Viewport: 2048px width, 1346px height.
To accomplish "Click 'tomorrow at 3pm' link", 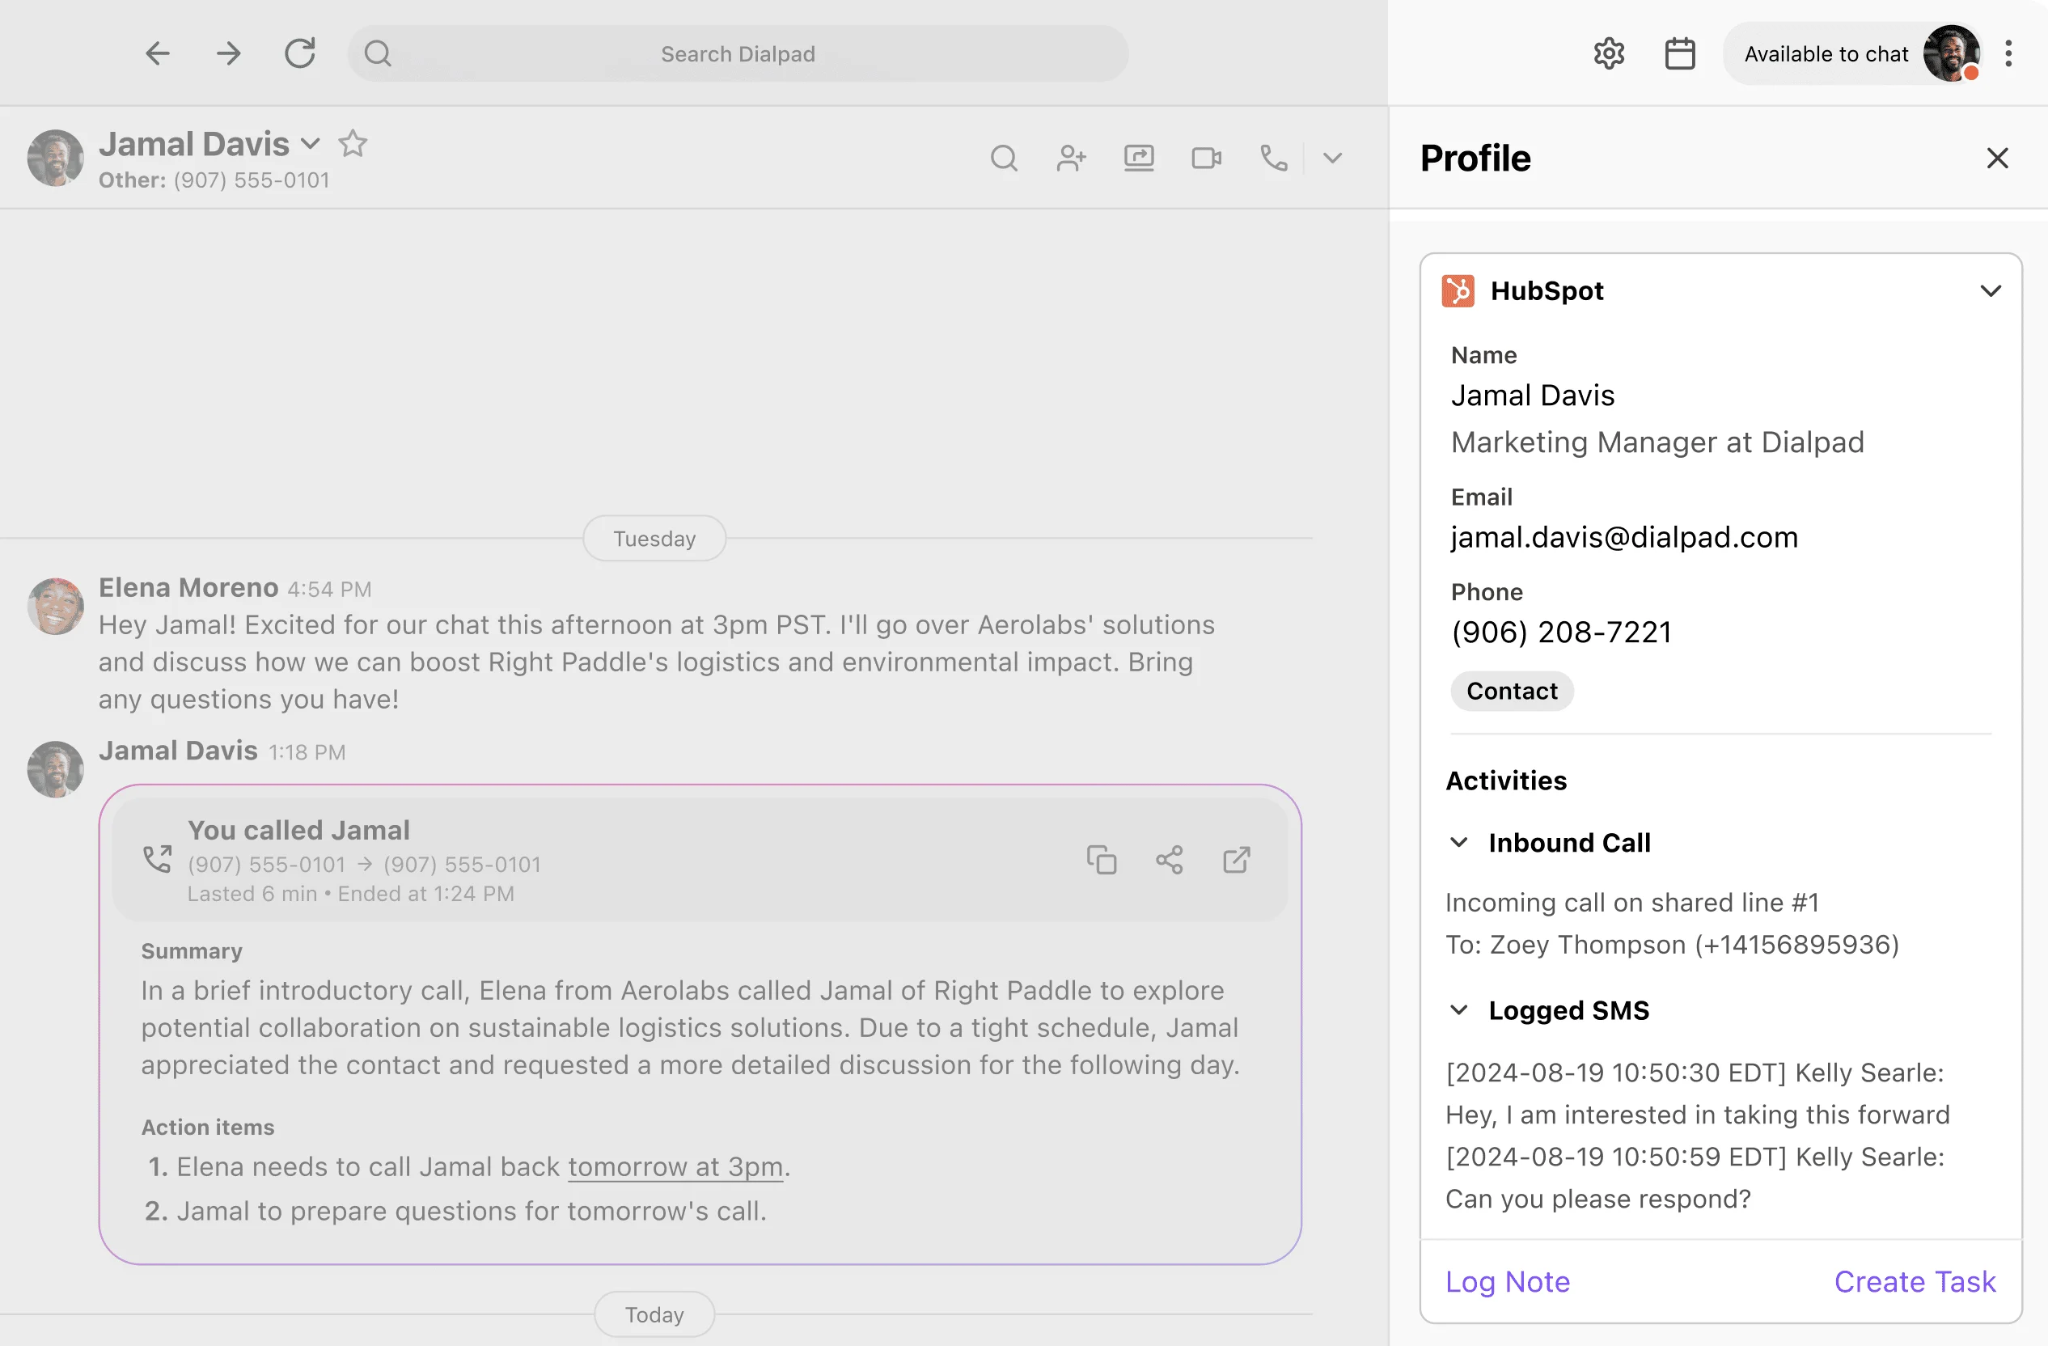I will pyautogui.click(x=675, y=1167).
